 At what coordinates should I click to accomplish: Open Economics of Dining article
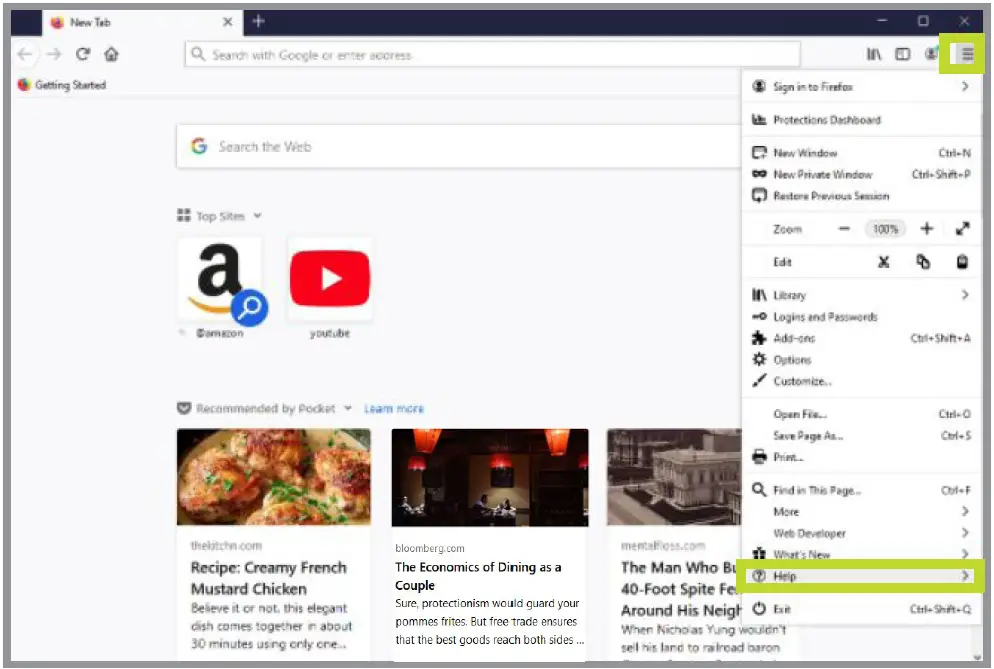[479, 576]
